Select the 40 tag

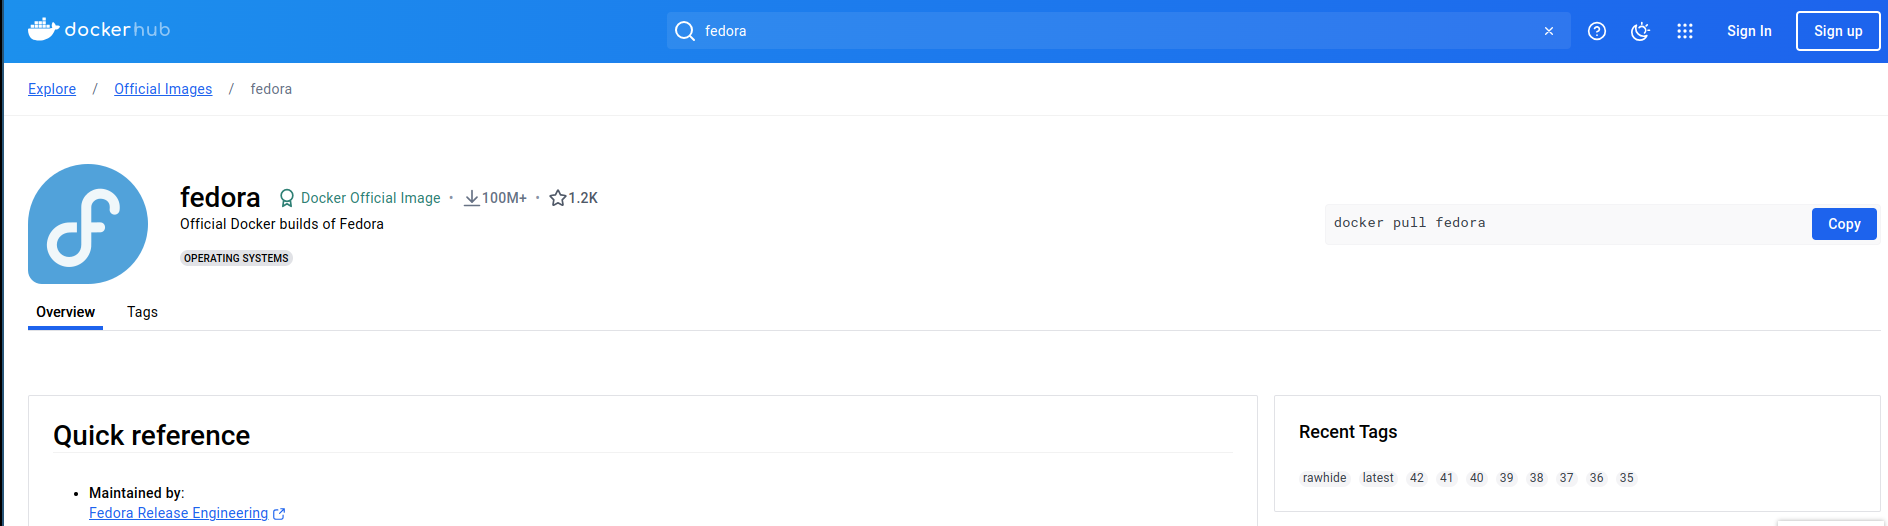tap(1477, 478)
